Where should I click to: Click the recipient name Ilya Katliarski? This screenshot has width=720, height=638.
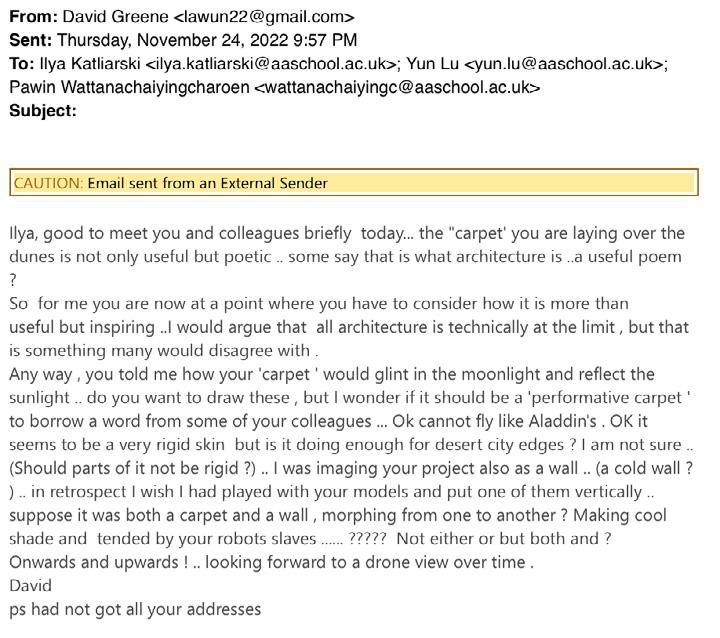[89, 64]
